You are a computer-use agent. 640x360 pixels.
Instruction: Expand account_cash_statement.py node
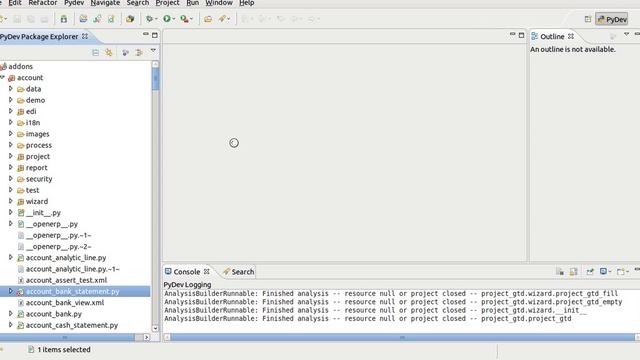pos(11,325)
